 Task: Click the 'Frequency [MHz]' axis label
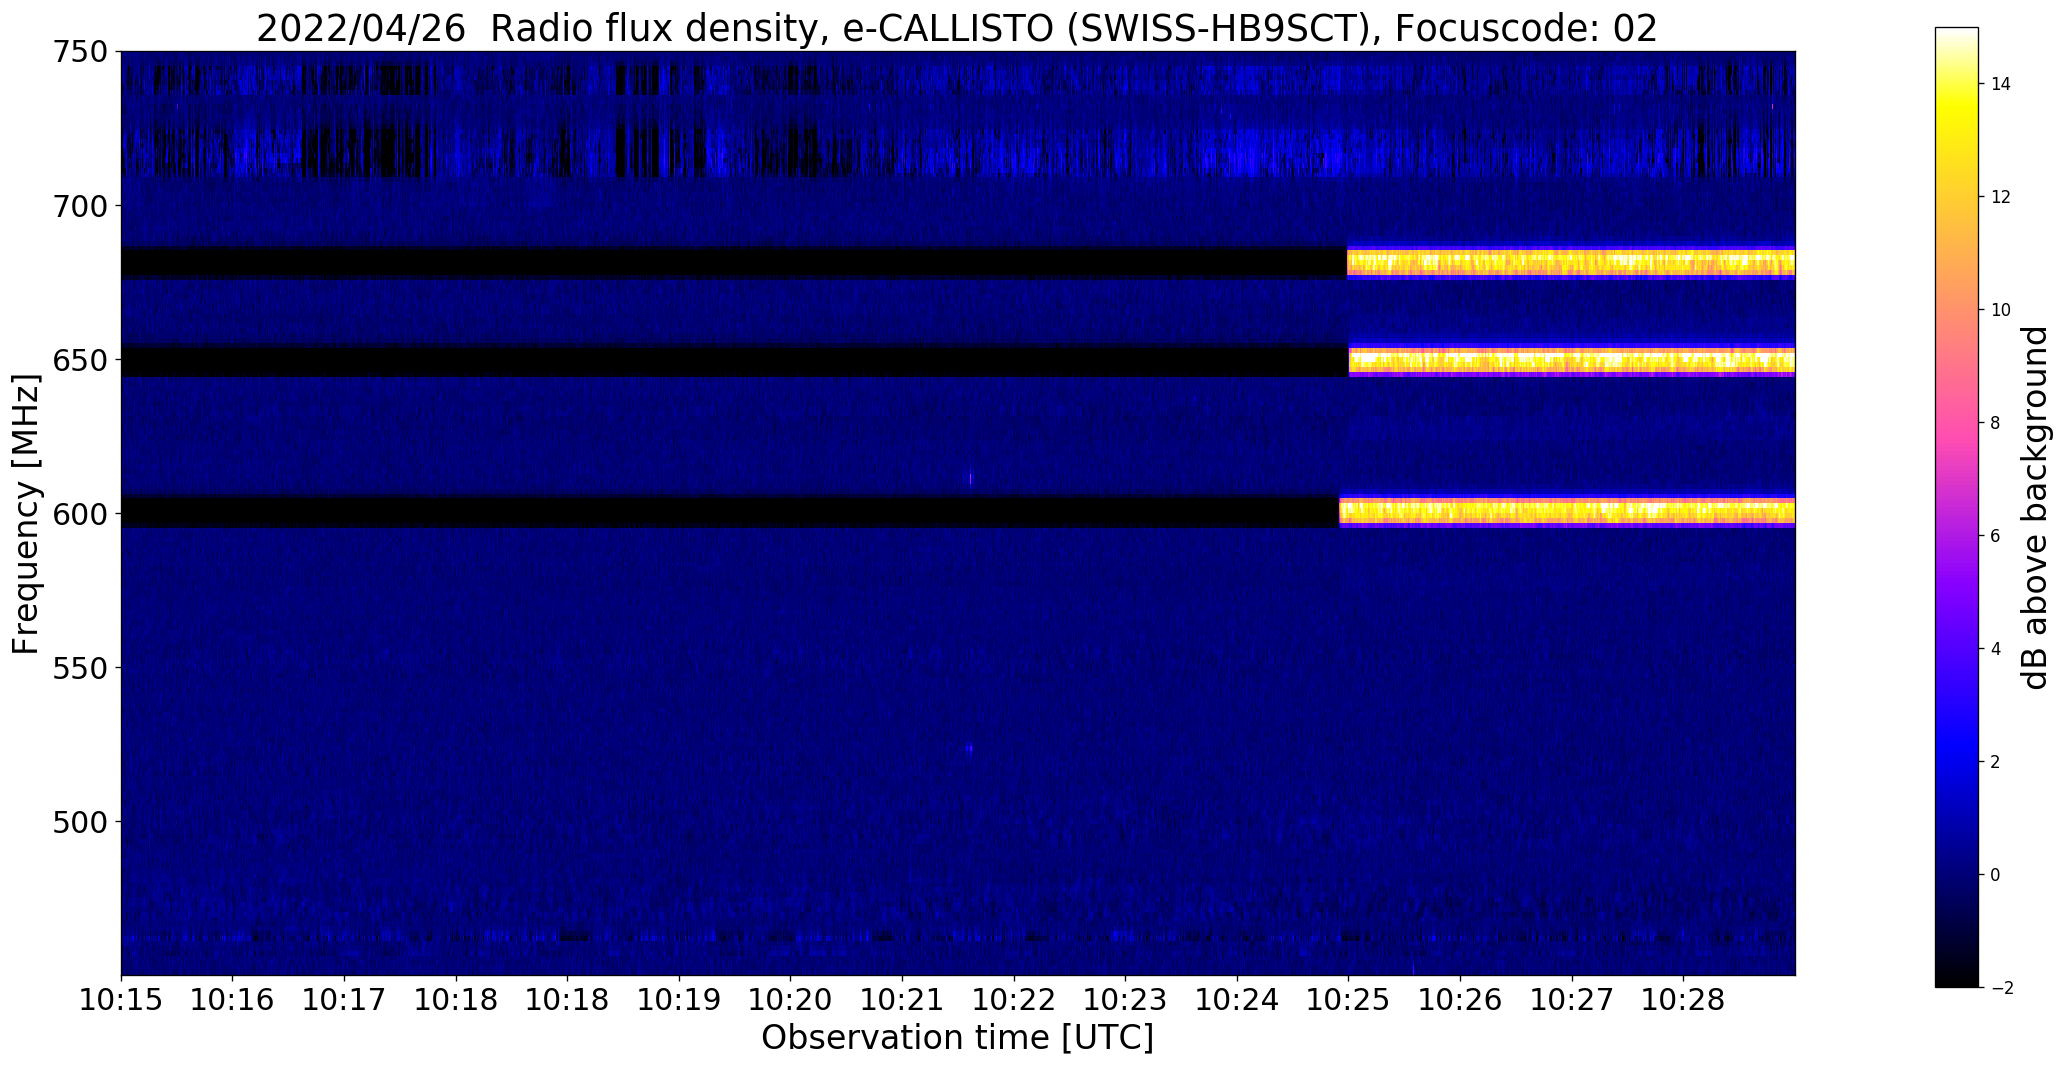point(26,514)
